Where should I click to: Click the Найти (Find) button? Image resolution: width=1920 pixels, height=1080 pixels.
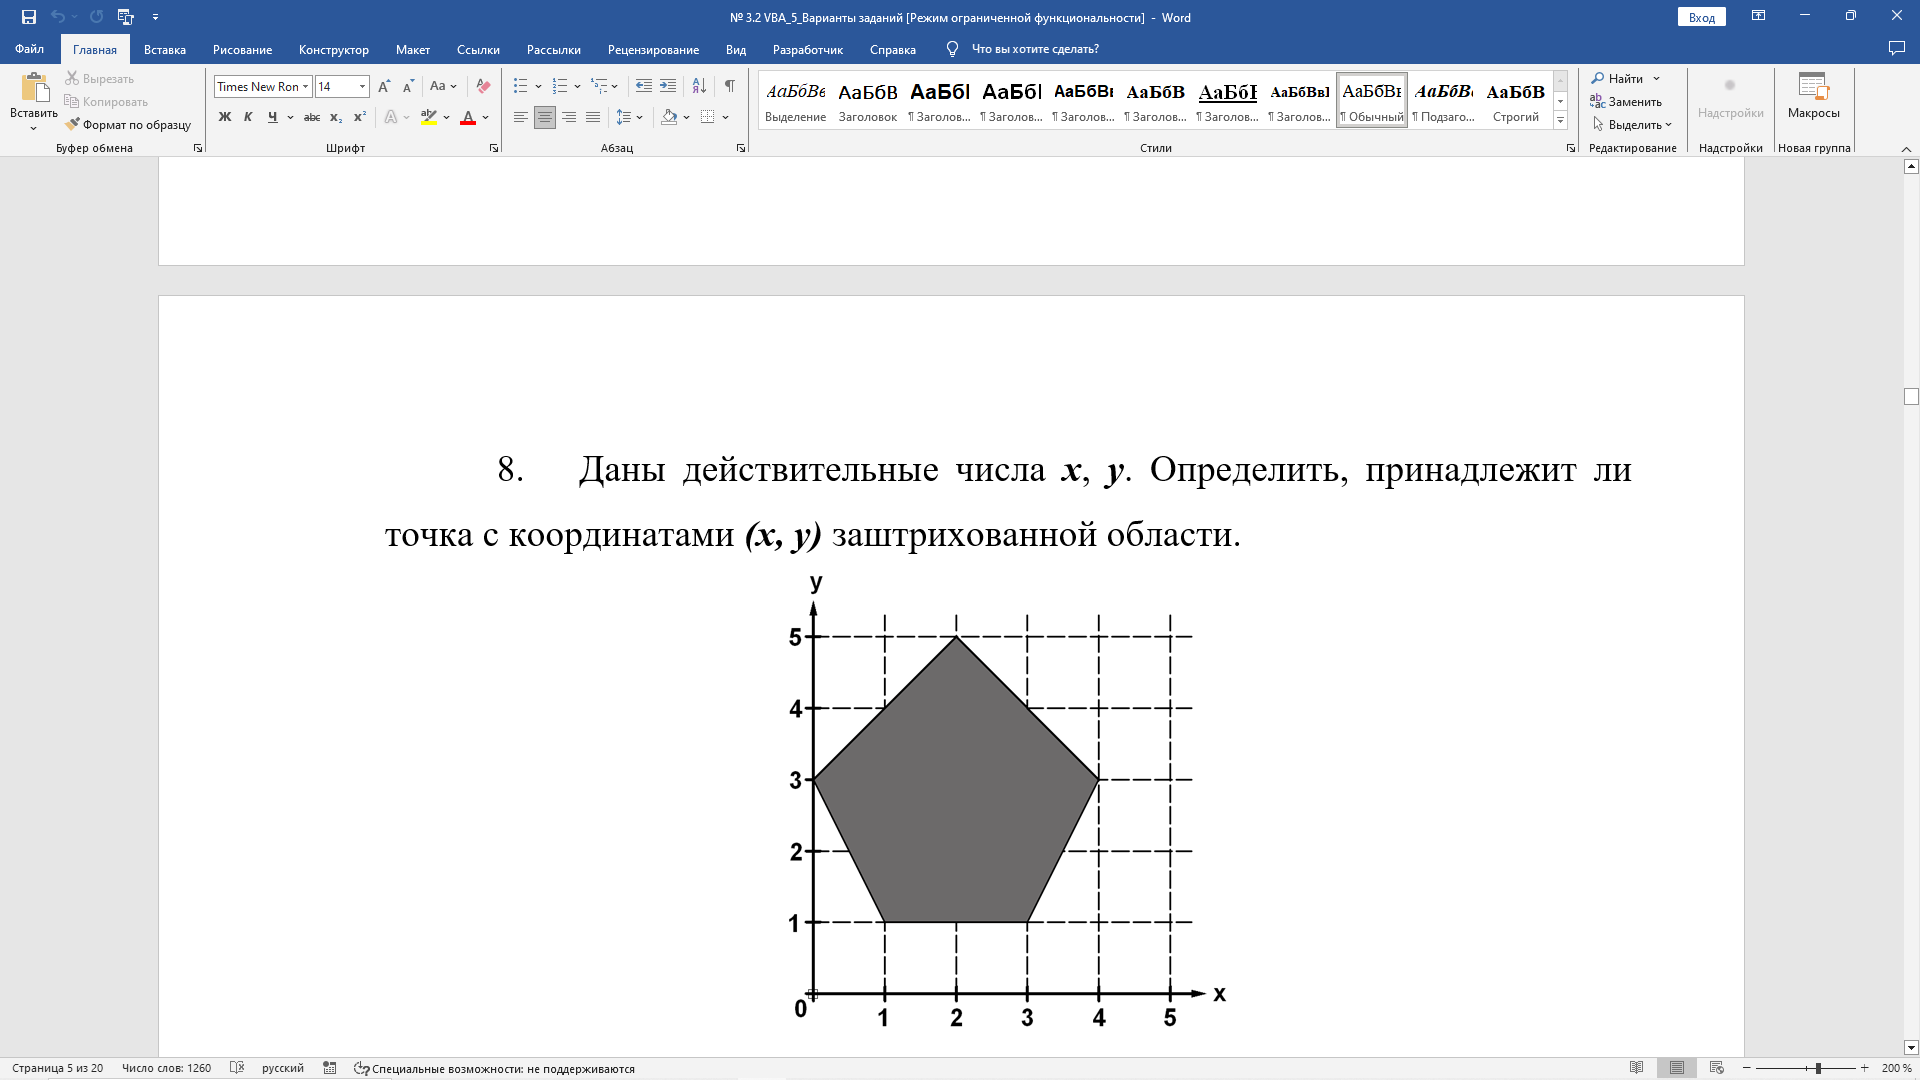[x=1624, y=78]
